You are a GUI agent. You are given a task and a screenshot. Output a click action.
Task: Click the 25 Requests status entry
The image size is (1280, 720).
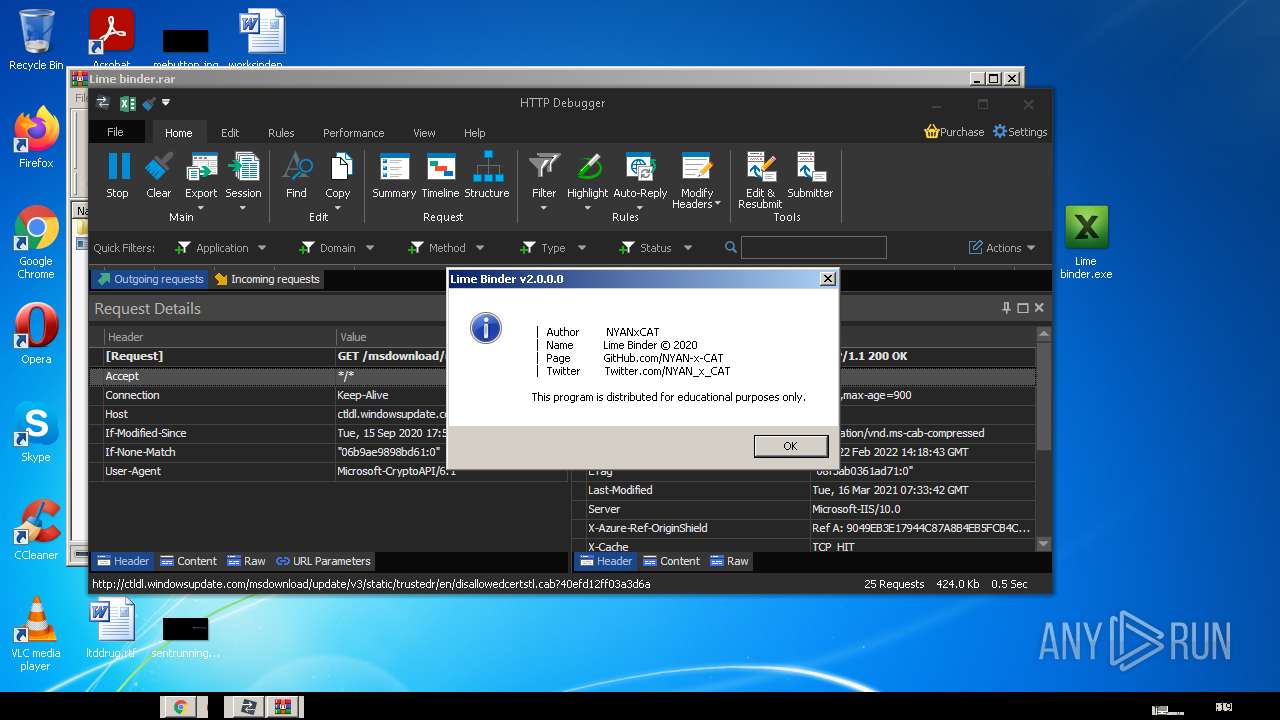click(x=894, y=584)
